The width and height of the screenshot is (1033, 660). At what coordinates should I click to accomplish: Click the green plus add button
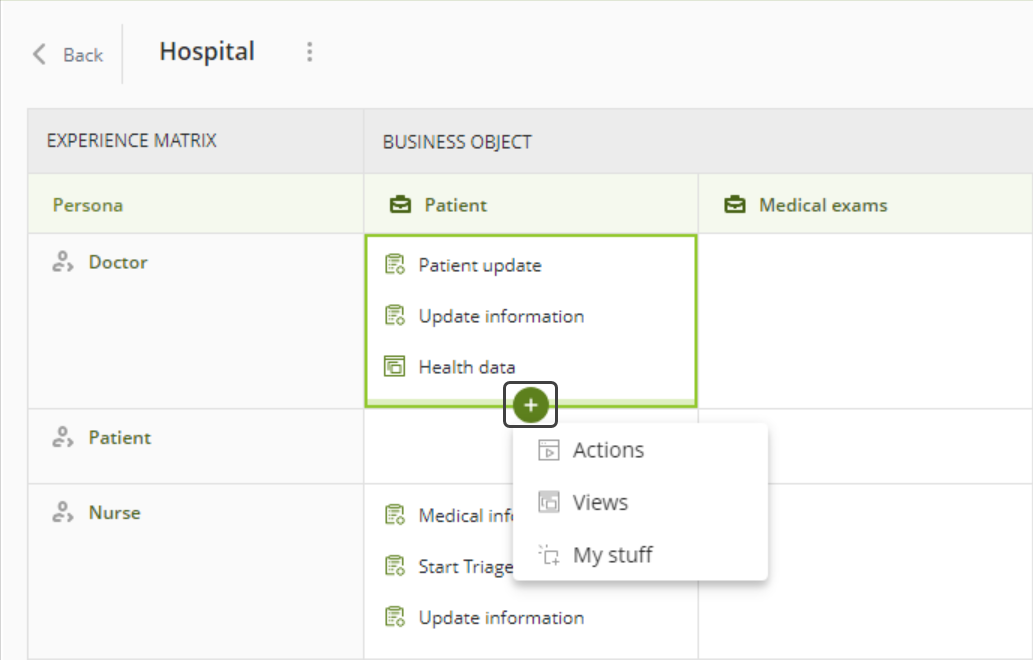click(x=531, y=405)
